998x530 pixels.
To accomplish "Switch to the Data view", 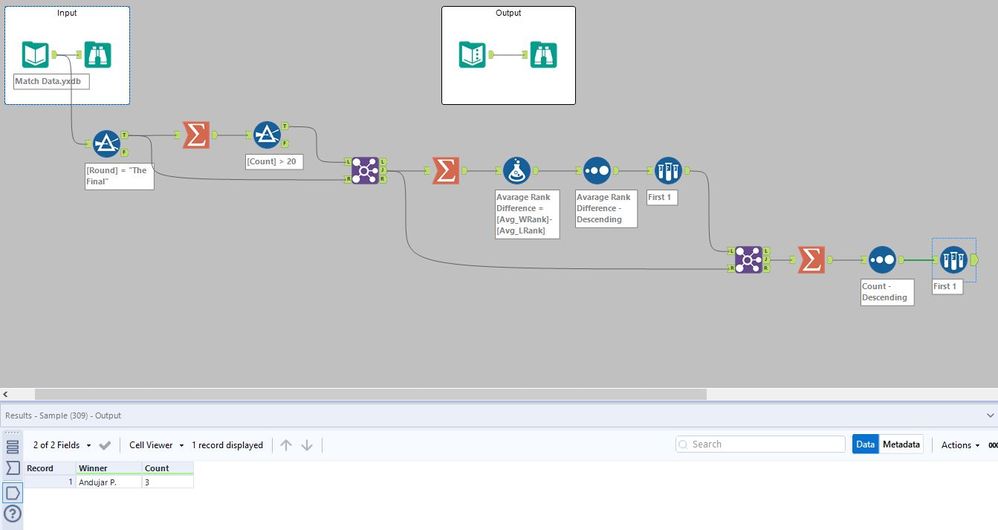I will click(x=865, y=444).
